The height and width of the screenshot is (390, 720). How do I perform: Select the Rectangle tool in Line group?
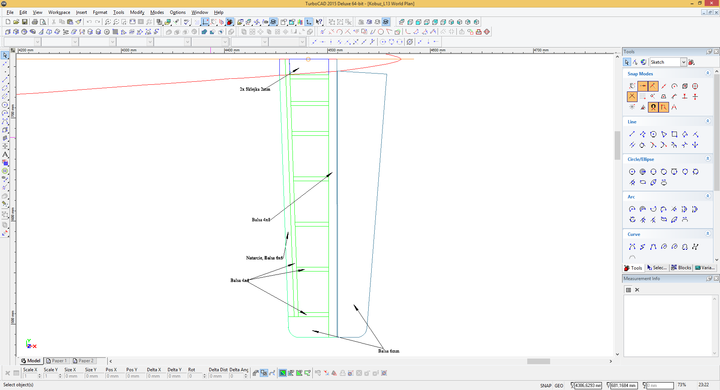point(674,134)
